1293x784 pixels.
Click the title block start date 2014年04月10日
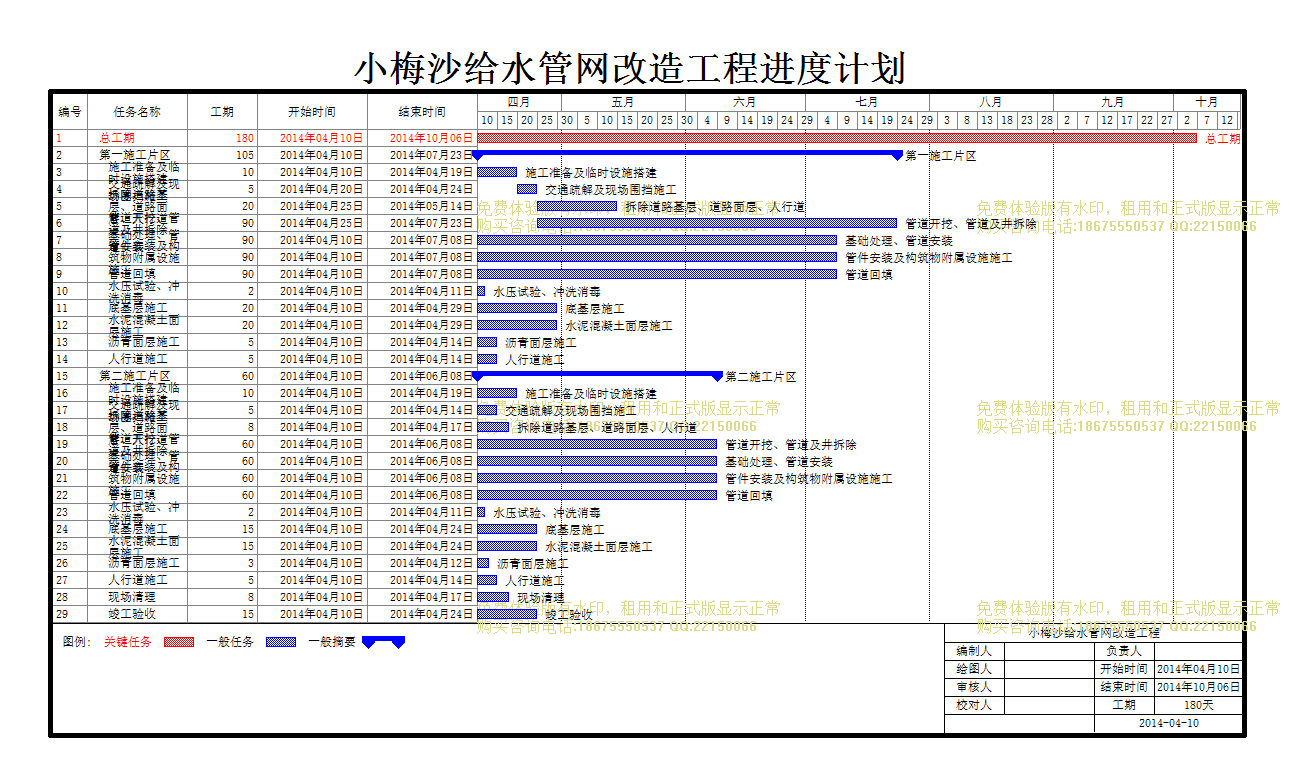pos(1198,669)
